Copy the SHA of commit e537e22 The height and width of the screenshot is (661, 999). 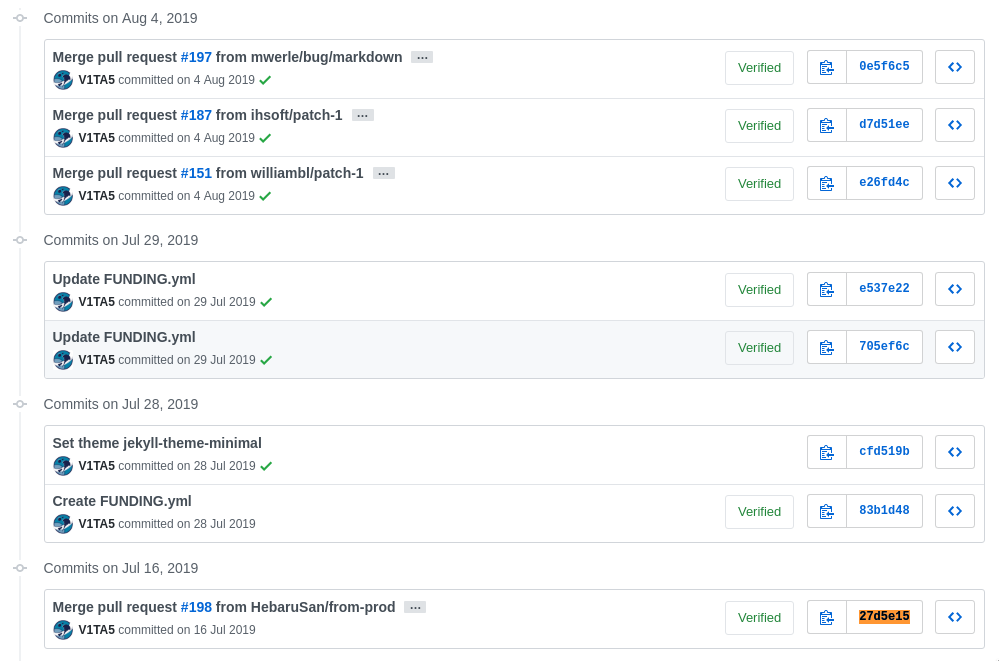pyautogui.click(x=826, y=289)
